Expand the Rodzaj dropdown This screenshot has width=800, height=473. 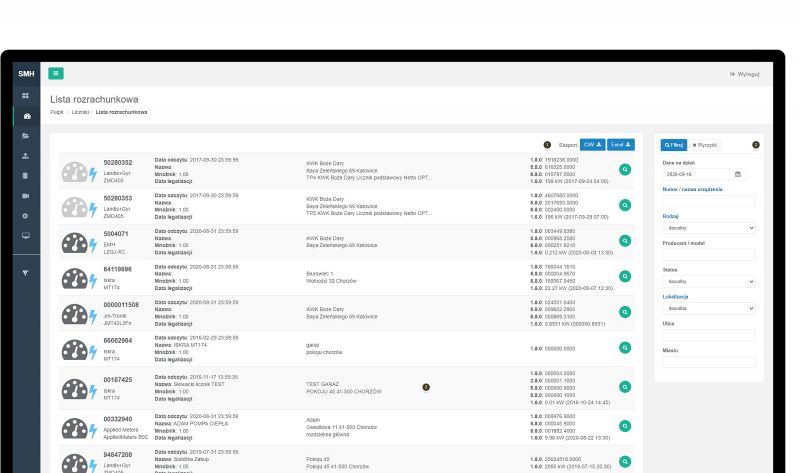tap(709, 228)
